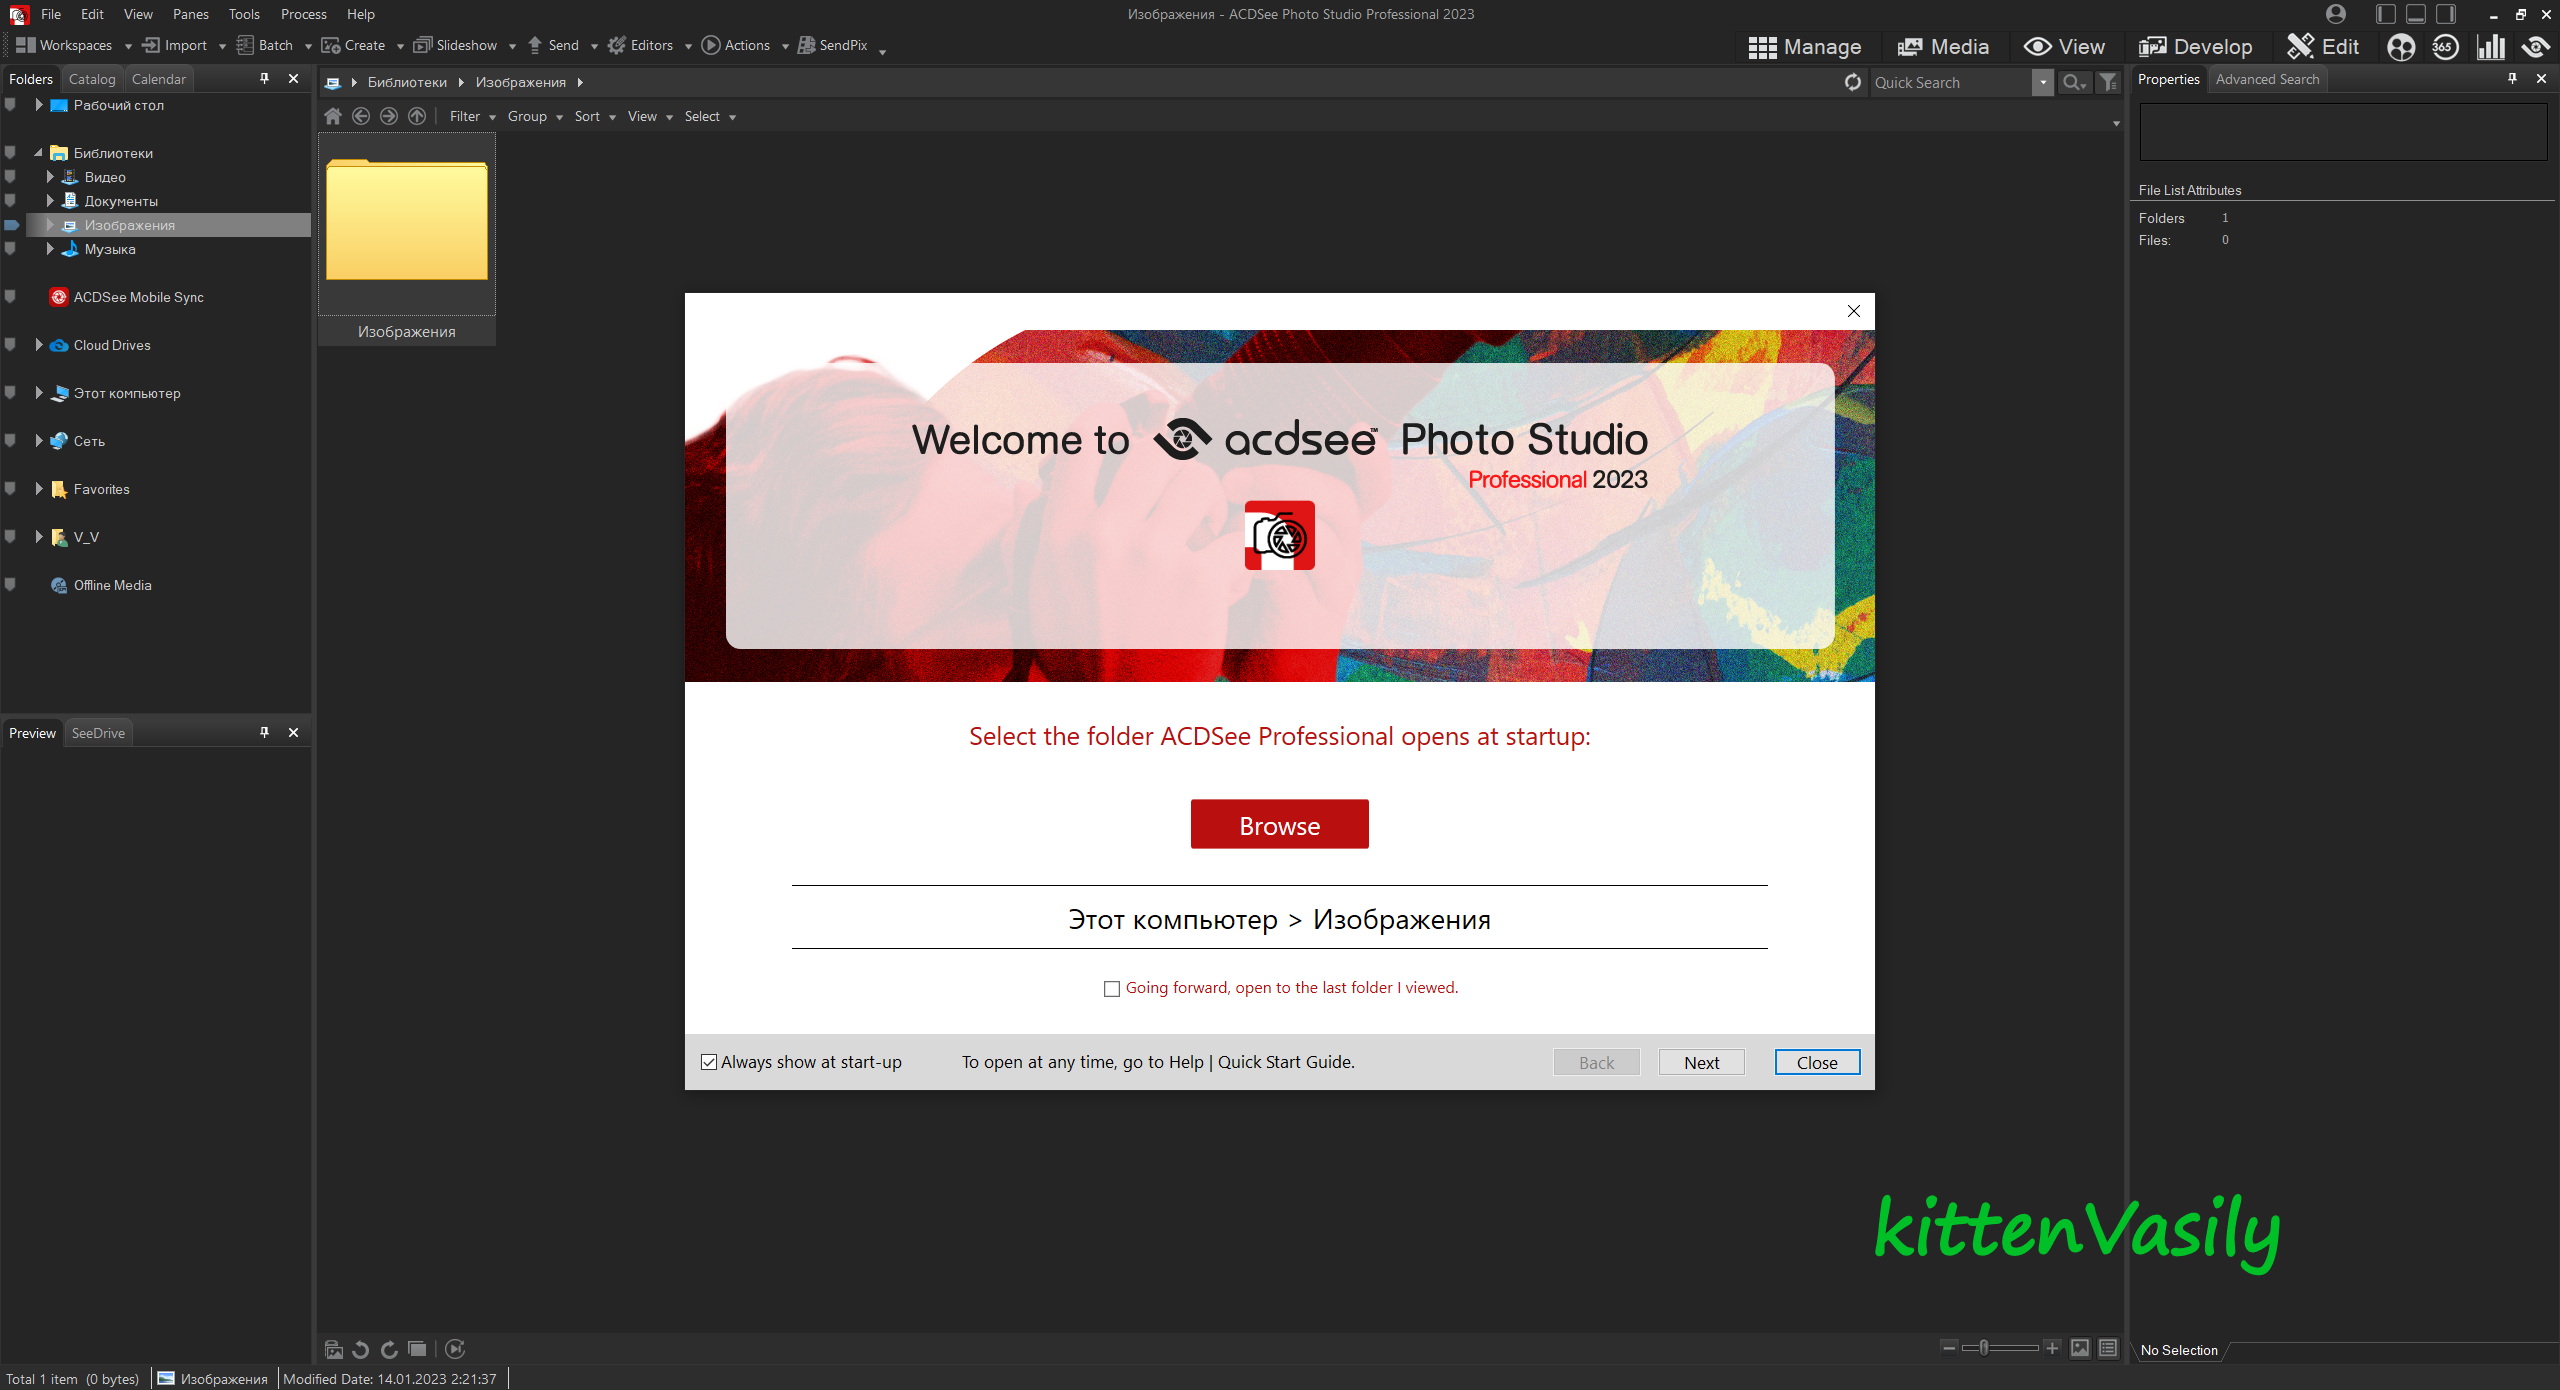Viewport: 2560px width, 1390px height.
Task: Click the ACDSee eye messages icon
Action: 2535,47
